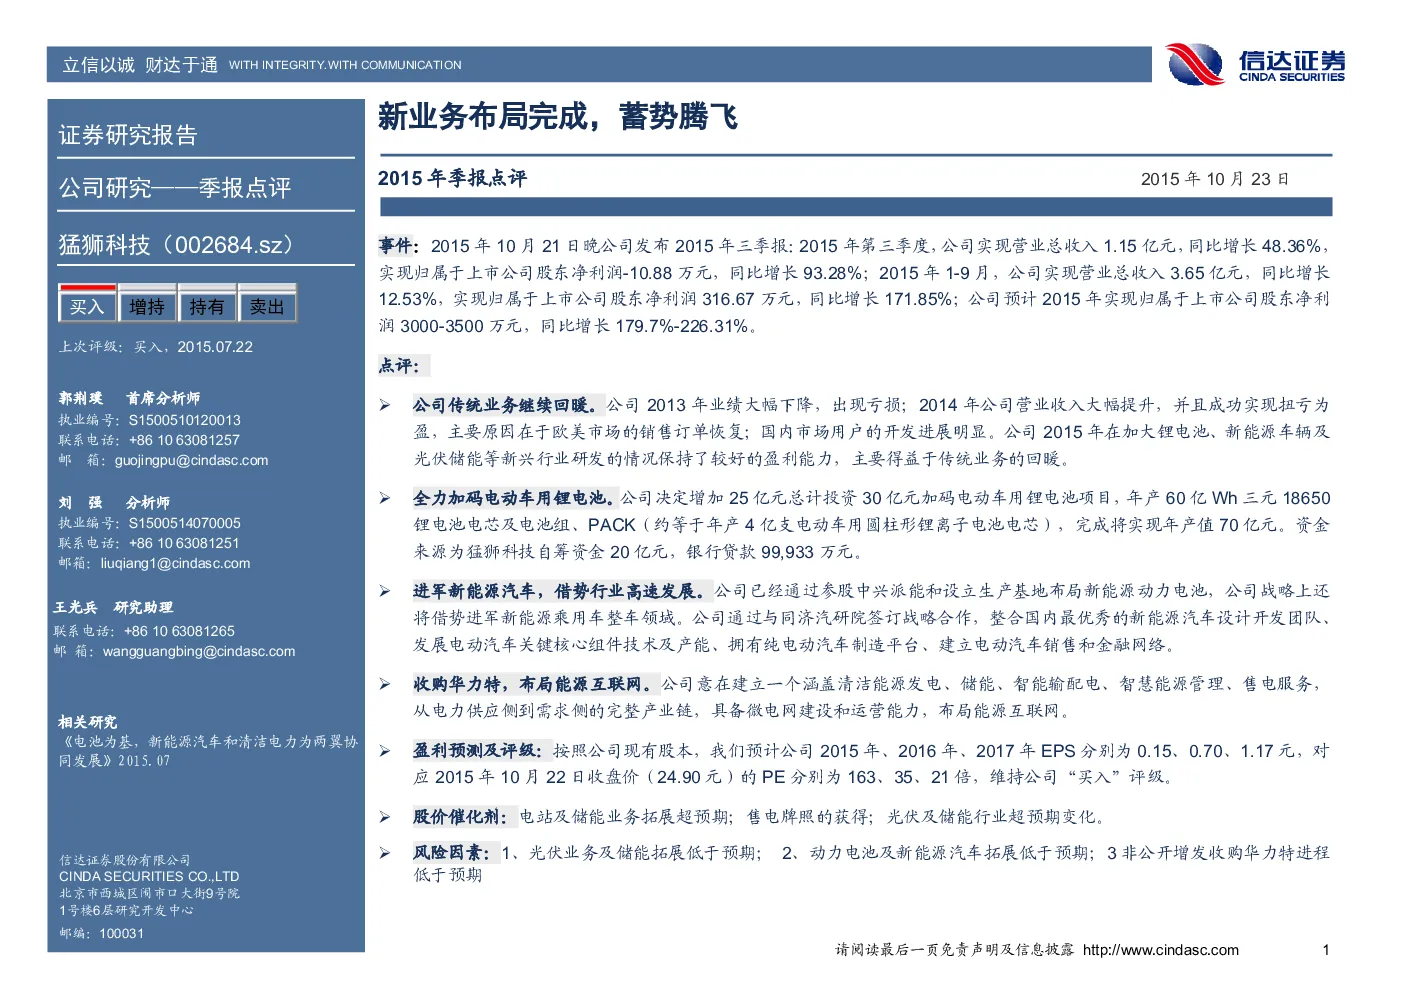Open related report 《电池为基，新能源汽车和清洁电力为两翼协同发展》
Image resolution: width=1403 pixels, height=992 pixels.
(x=208, y=751)
